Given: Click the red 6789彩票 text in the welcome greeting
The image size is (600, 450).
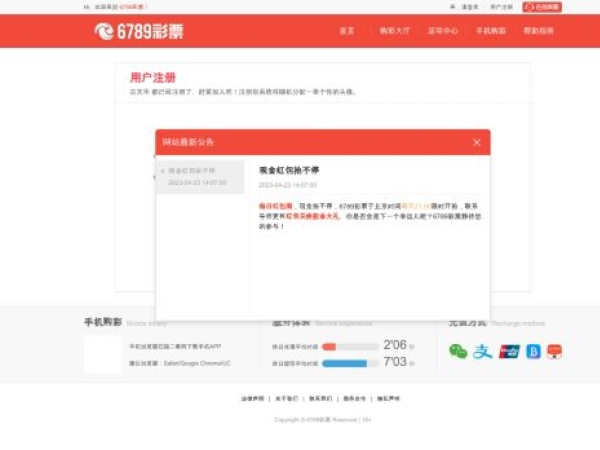Looking at the screenshot, I should (x=132, y=7).
